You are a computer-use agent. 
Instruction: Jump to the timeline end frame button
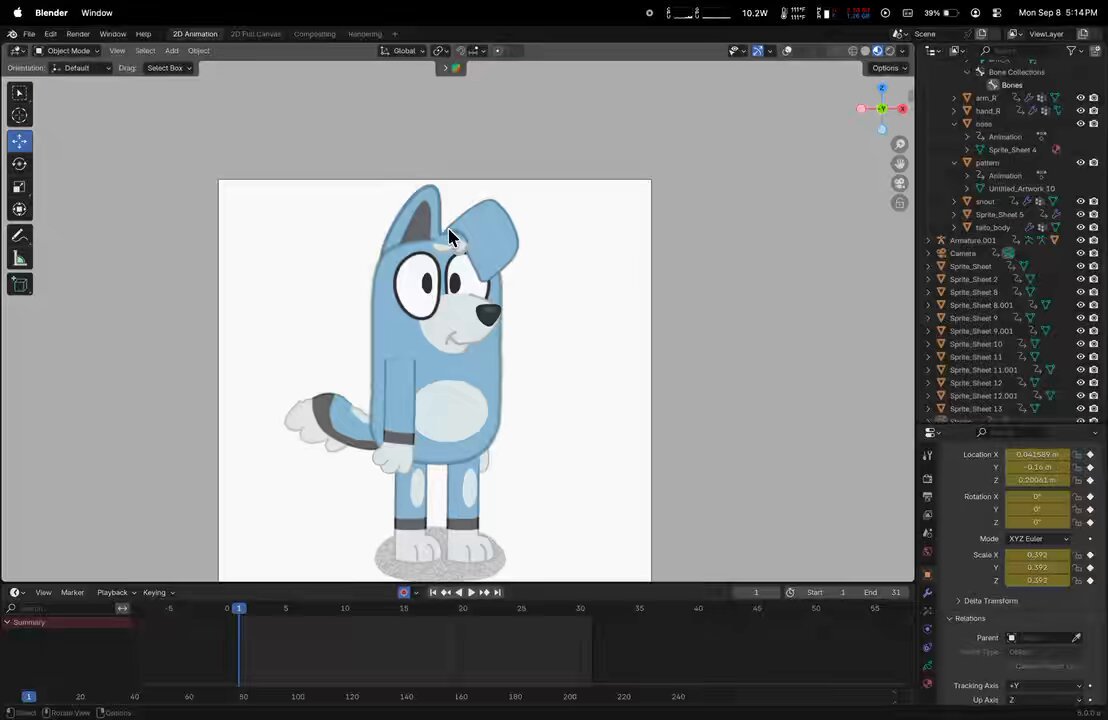pos(497,592)
